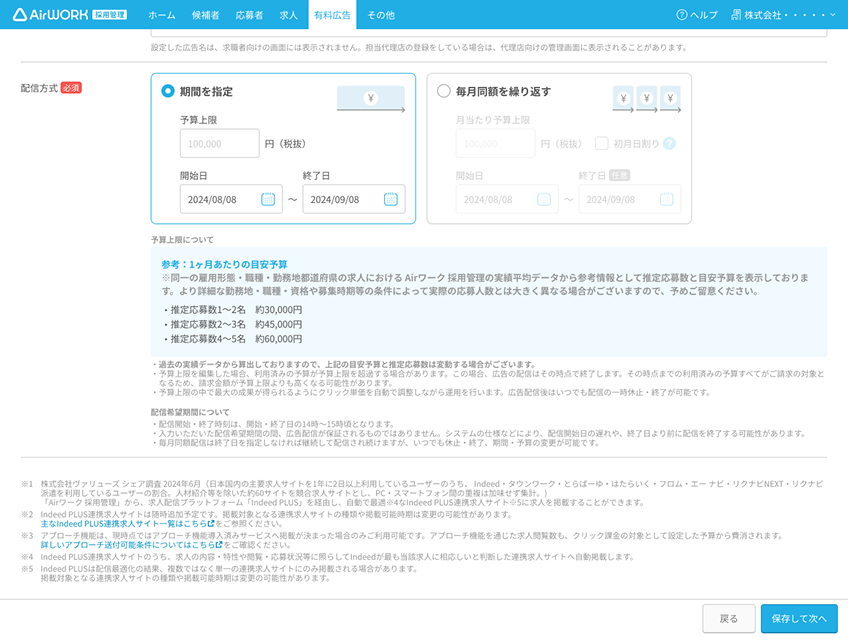Viewport: 848px width, 642px height.
Task: Click the 戻る button
Action: tap(728, 618)
